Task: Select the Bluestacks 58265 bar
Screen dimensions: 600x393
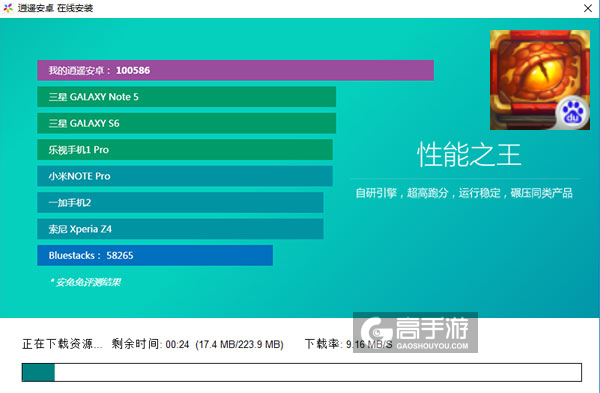Action: click(x=155, y=255)
